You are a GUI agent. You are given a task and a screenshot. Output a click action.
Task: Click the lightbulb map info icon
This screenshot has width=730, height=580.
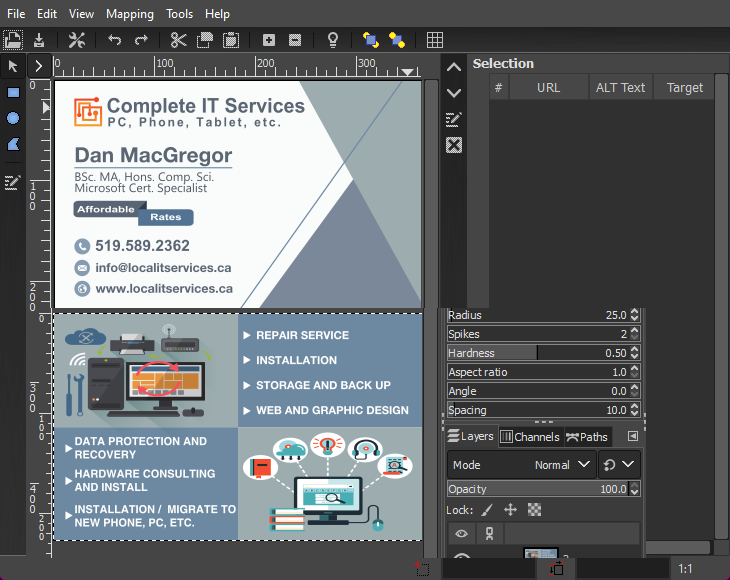click(332, 40)
